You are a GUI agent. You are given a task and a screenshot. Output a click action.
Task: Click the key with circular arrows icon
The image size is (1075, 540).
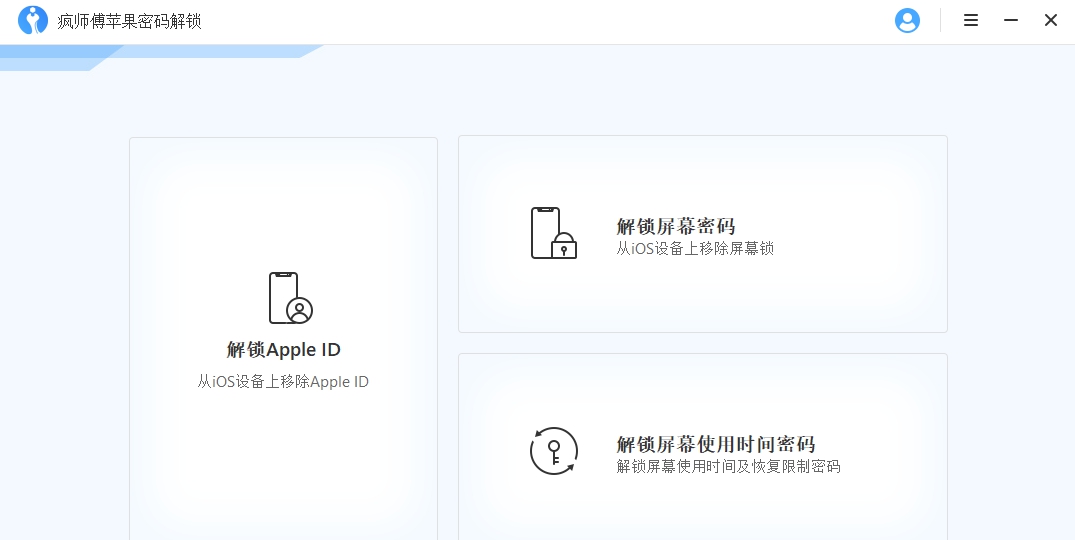[554, 451]
